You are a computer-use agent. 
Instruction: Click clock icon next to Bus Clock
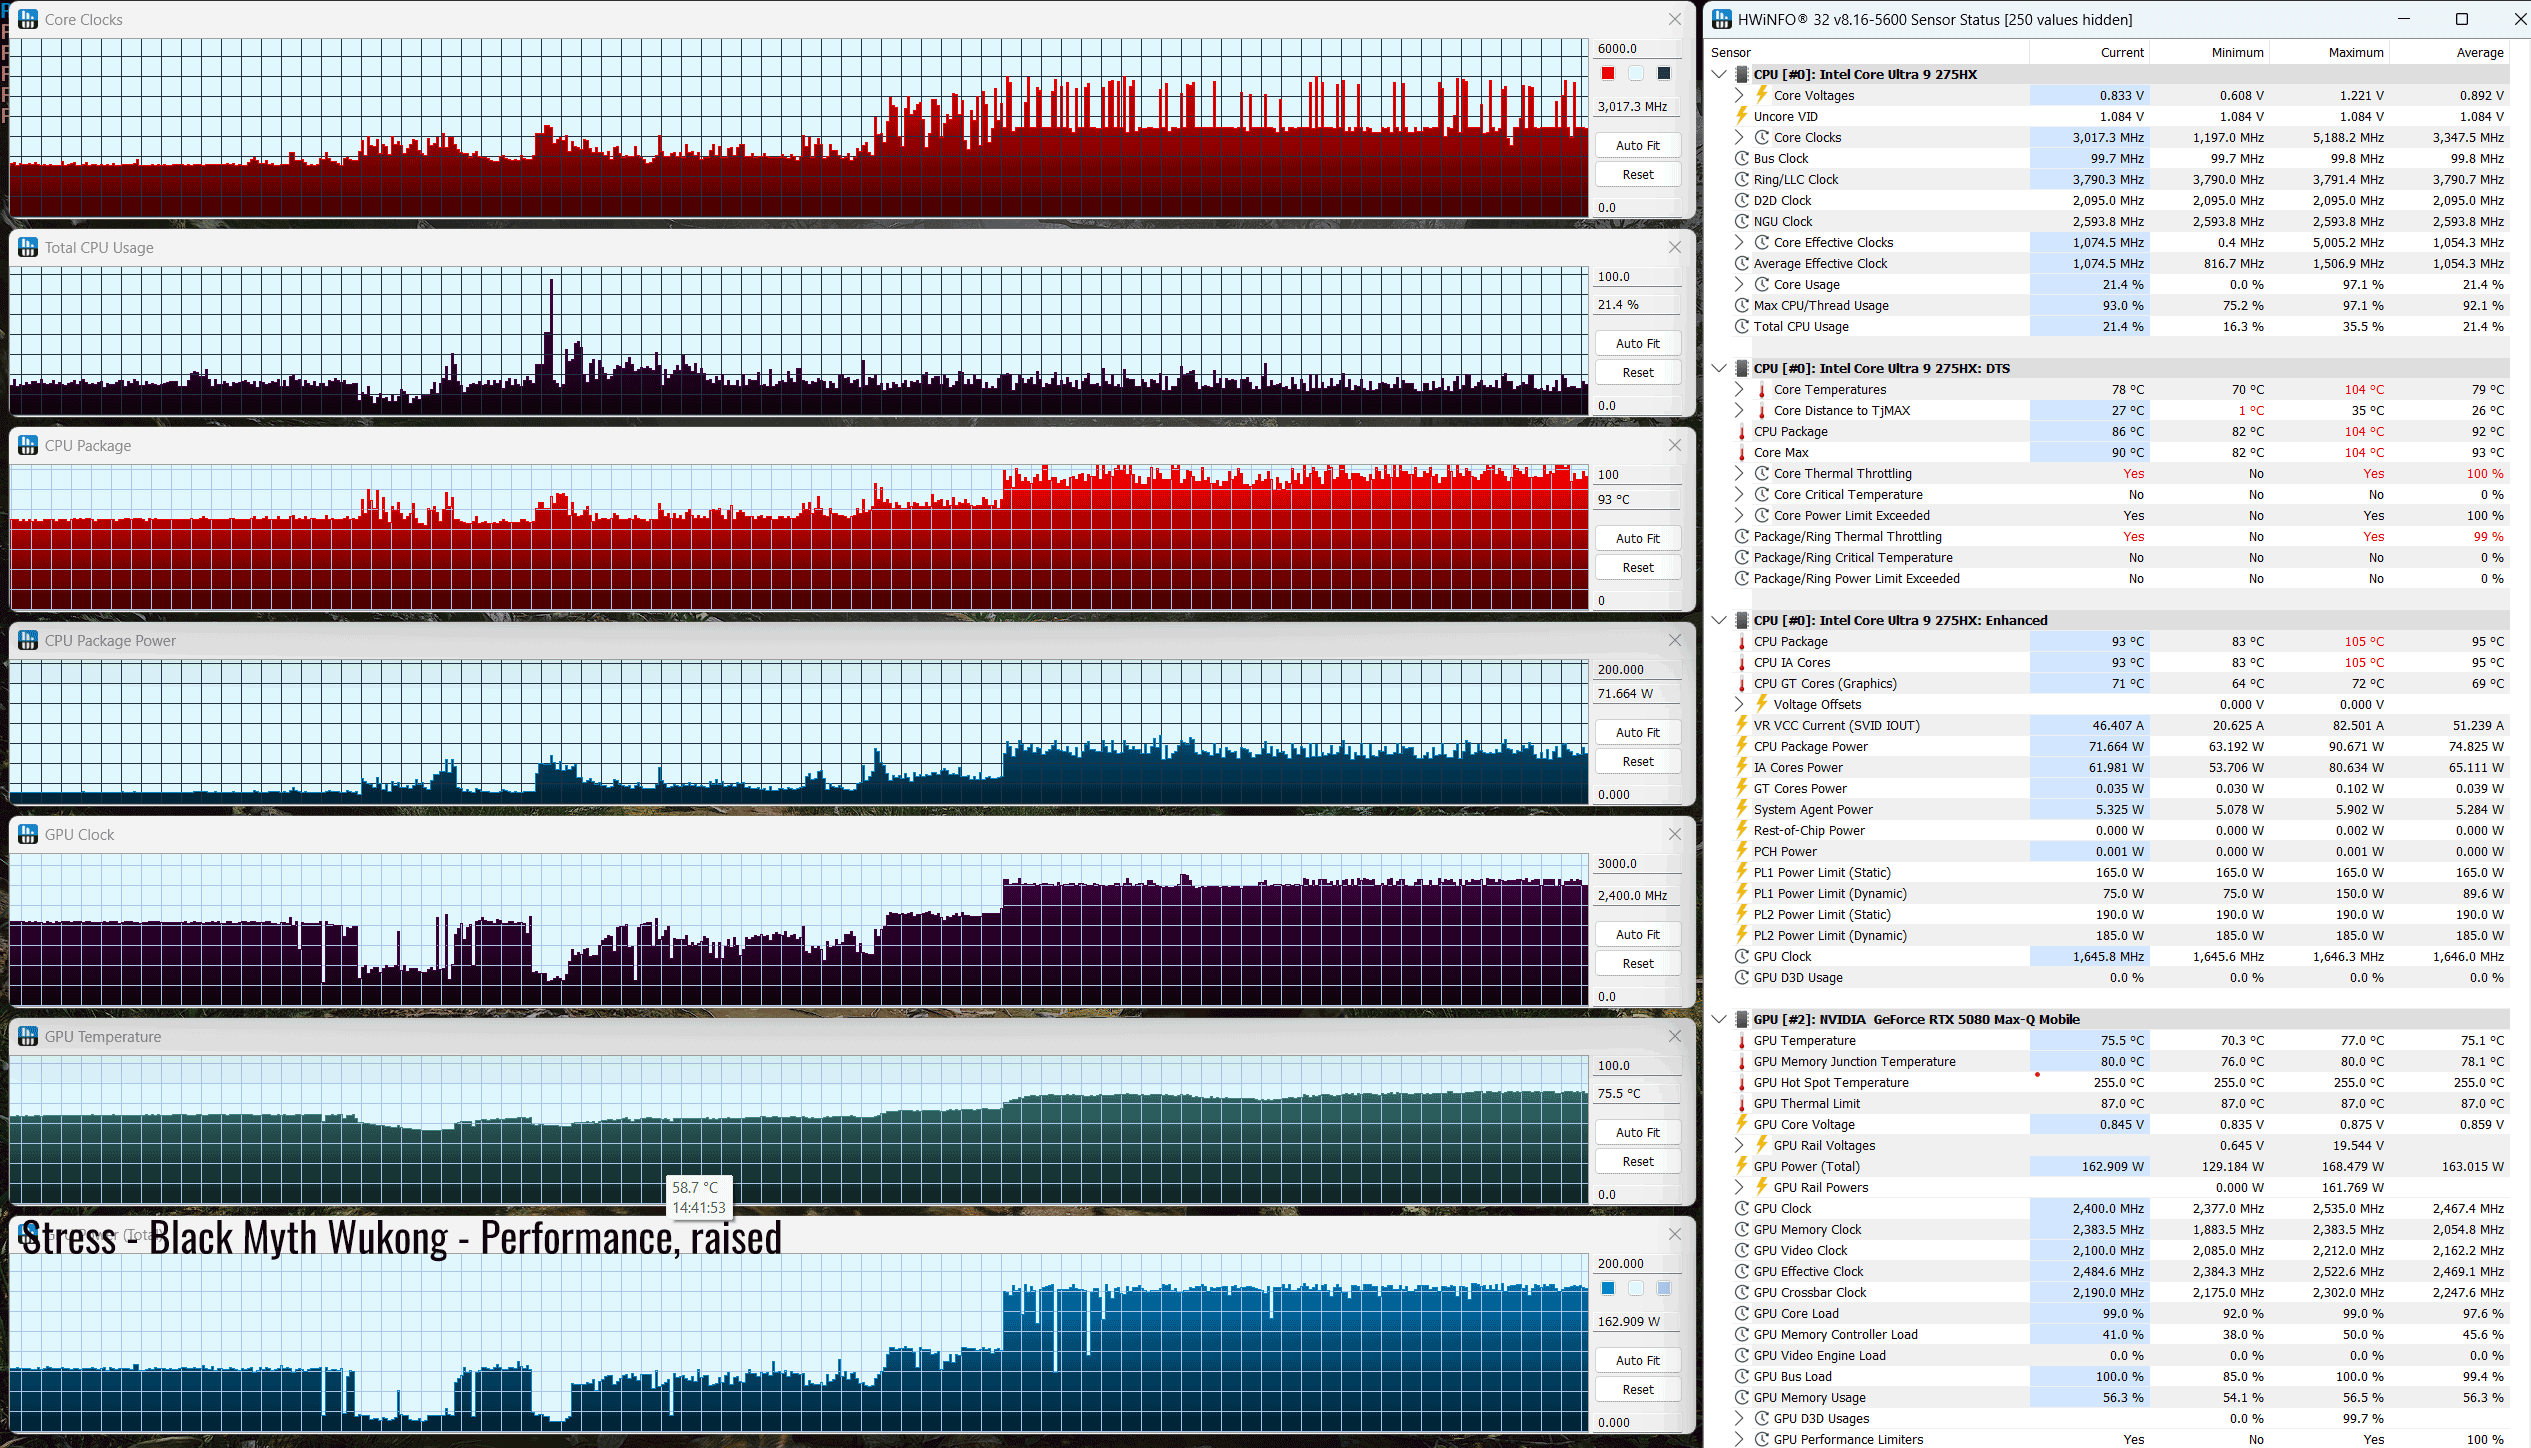coord(1741,158)
